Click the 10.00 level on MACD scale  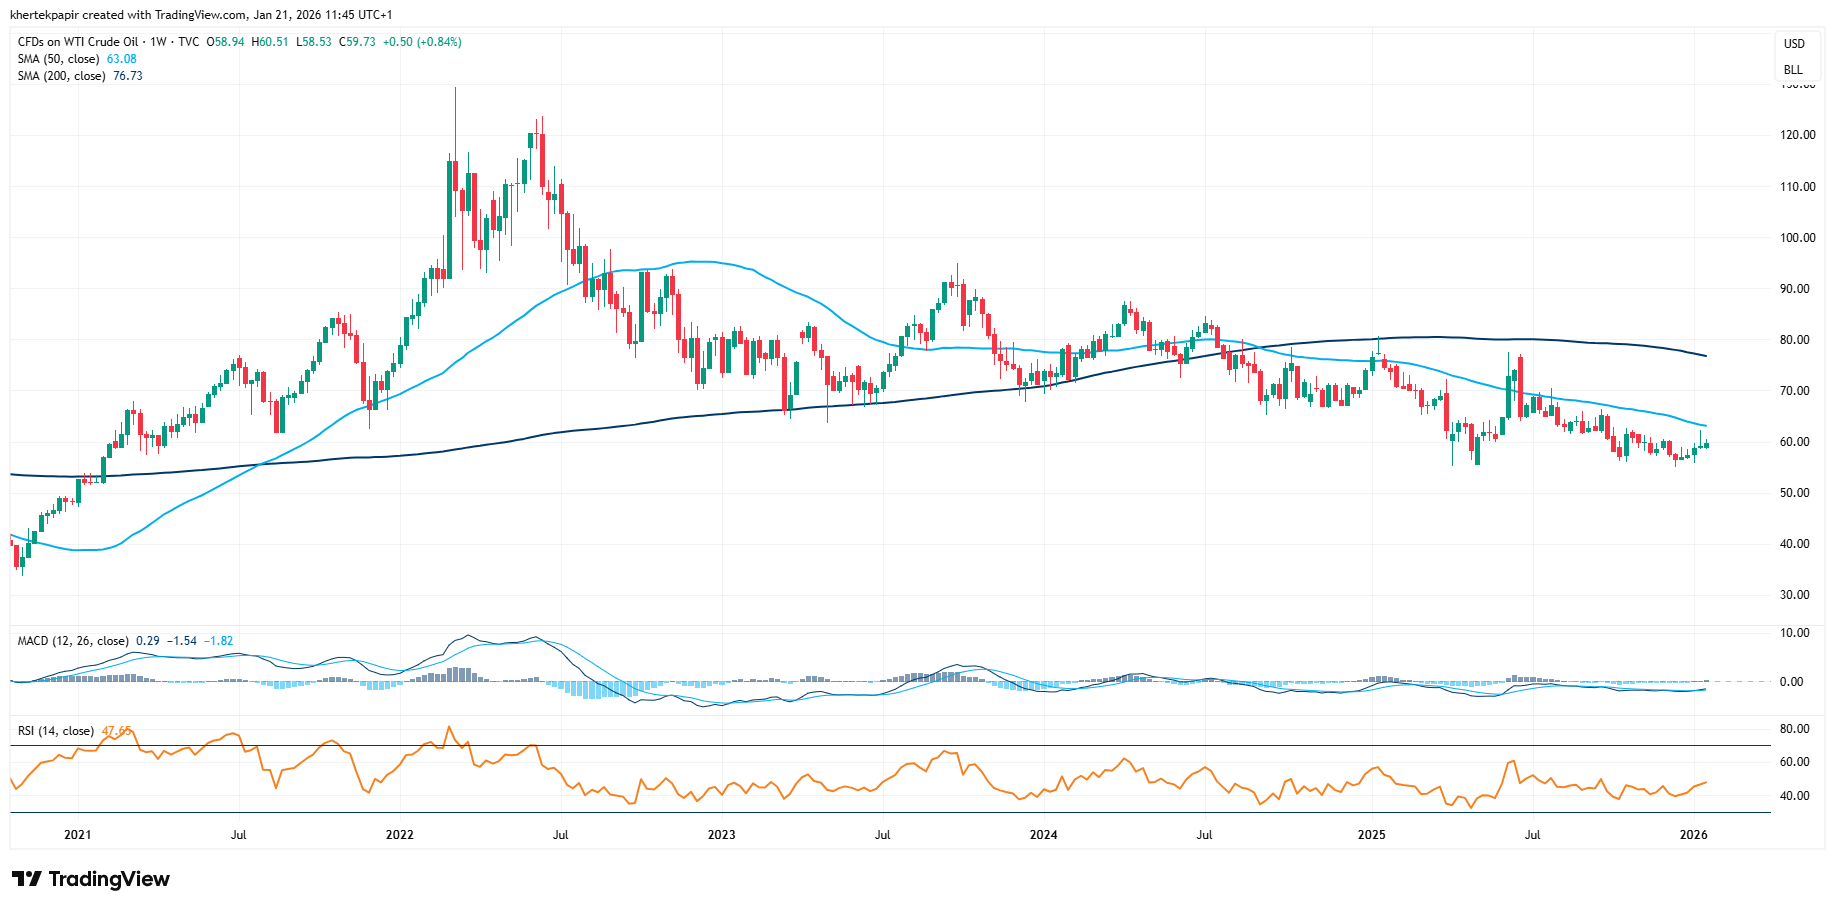pyautogui.click(x=1794, y=633)
